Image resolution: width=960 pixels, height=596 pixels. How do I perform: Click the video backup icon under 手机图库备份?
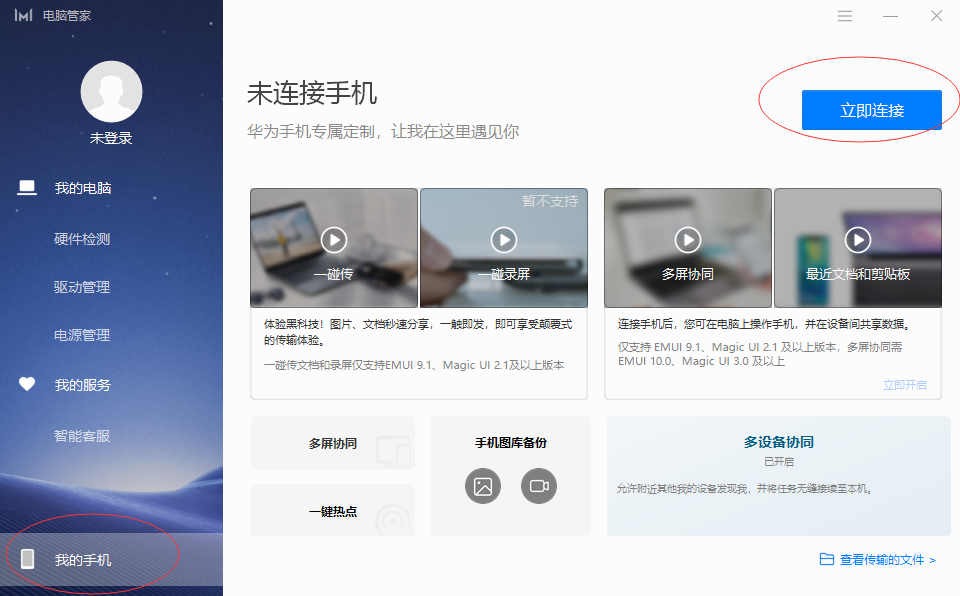pyautogui.click(x=539, y=486)
